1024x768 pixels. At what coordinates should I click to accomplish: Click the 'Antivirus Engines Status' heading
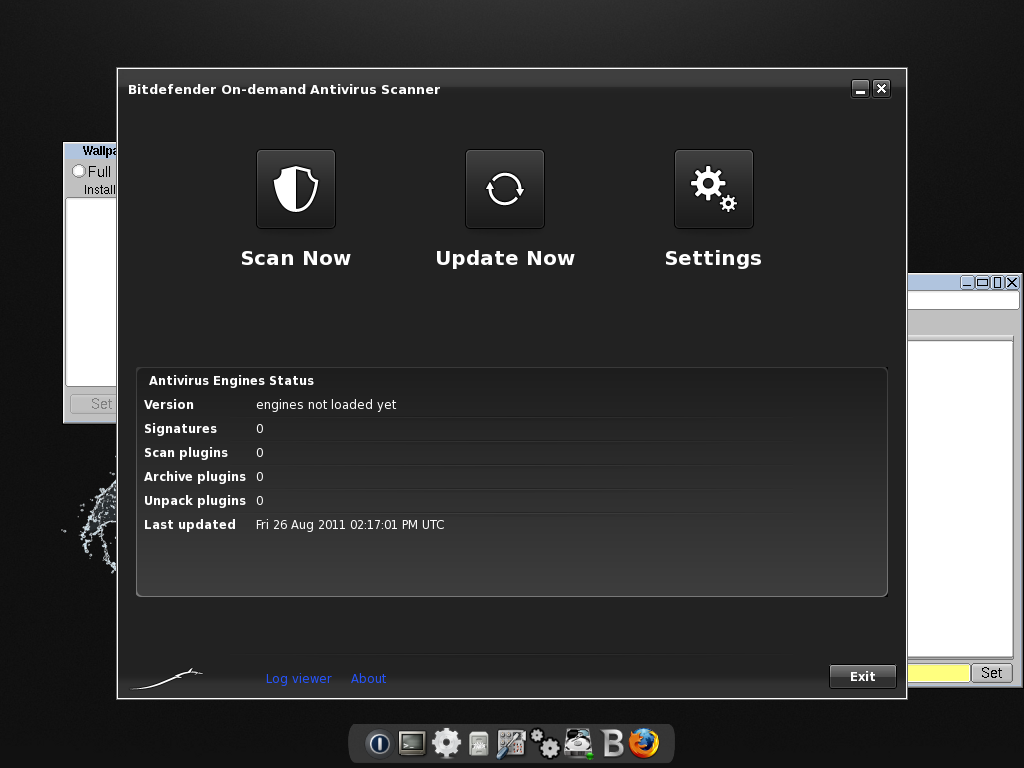(x=231, y=381)
